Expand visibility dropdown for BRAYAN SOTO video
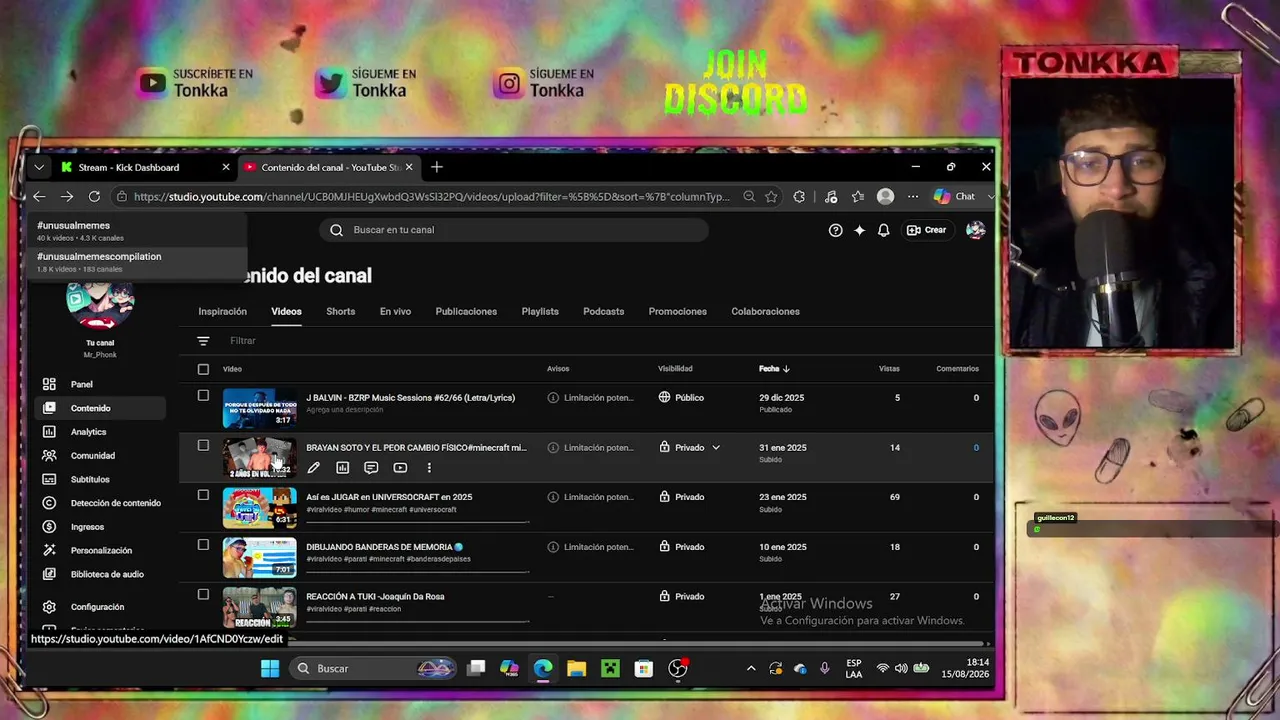The image size is (1280, 720). (716, 448)
